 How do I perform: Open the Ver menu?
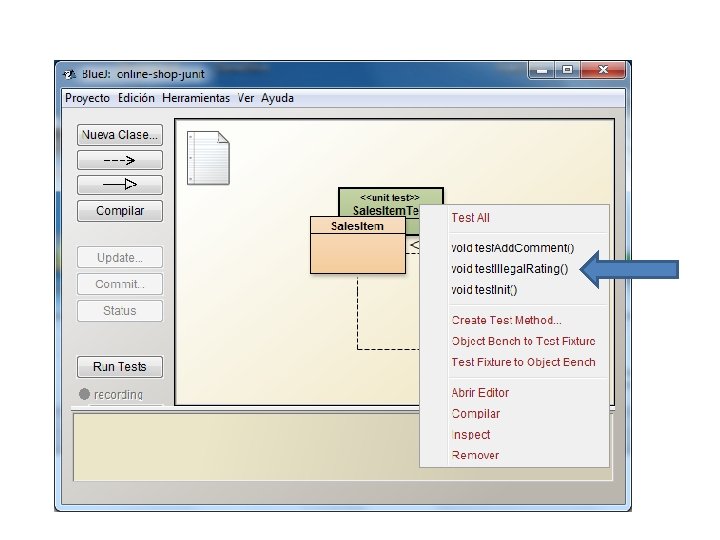click(246, 98)
